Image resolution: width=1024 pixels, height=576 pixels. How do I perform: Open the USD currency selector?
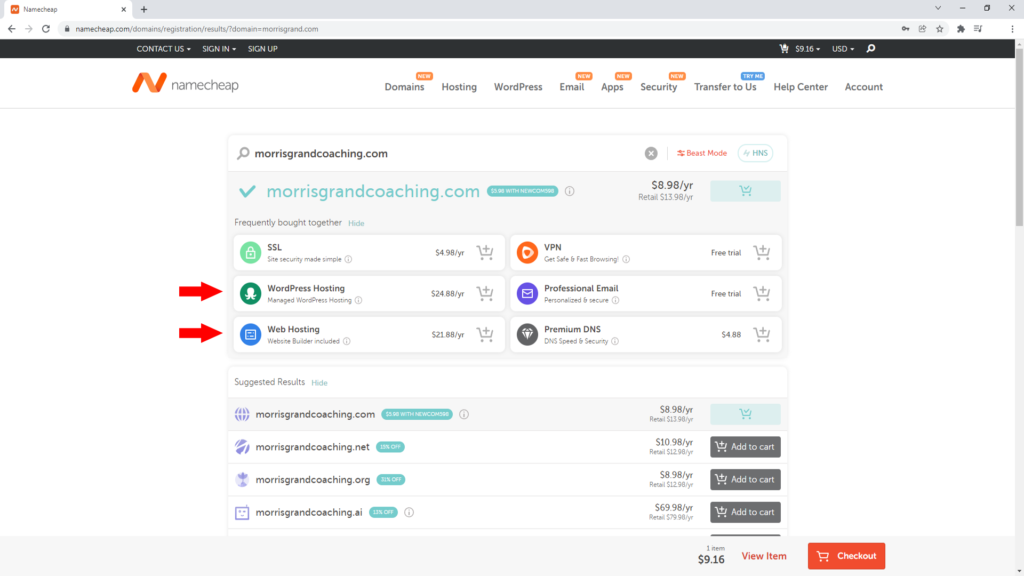point(842,49)
